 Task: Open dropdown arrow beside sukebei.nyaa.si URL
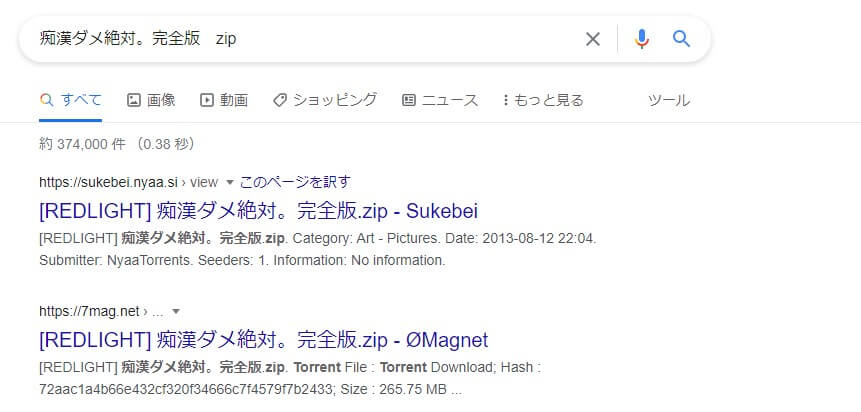tap(230, 182)
